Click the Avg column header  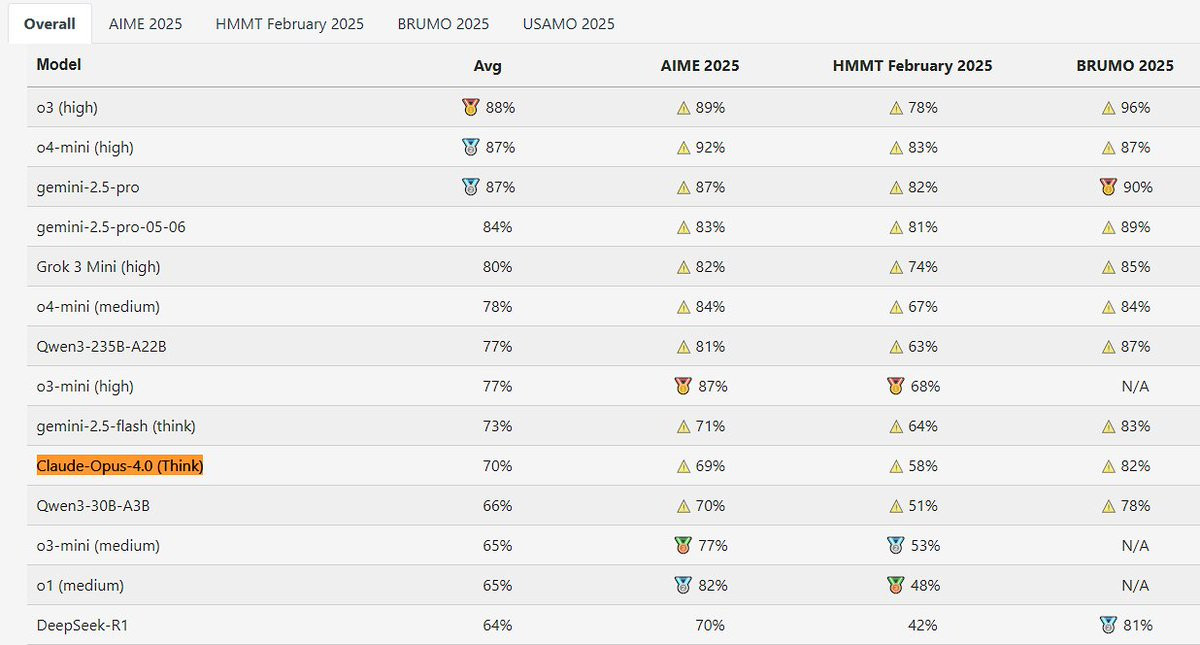(x=487, y=66)
